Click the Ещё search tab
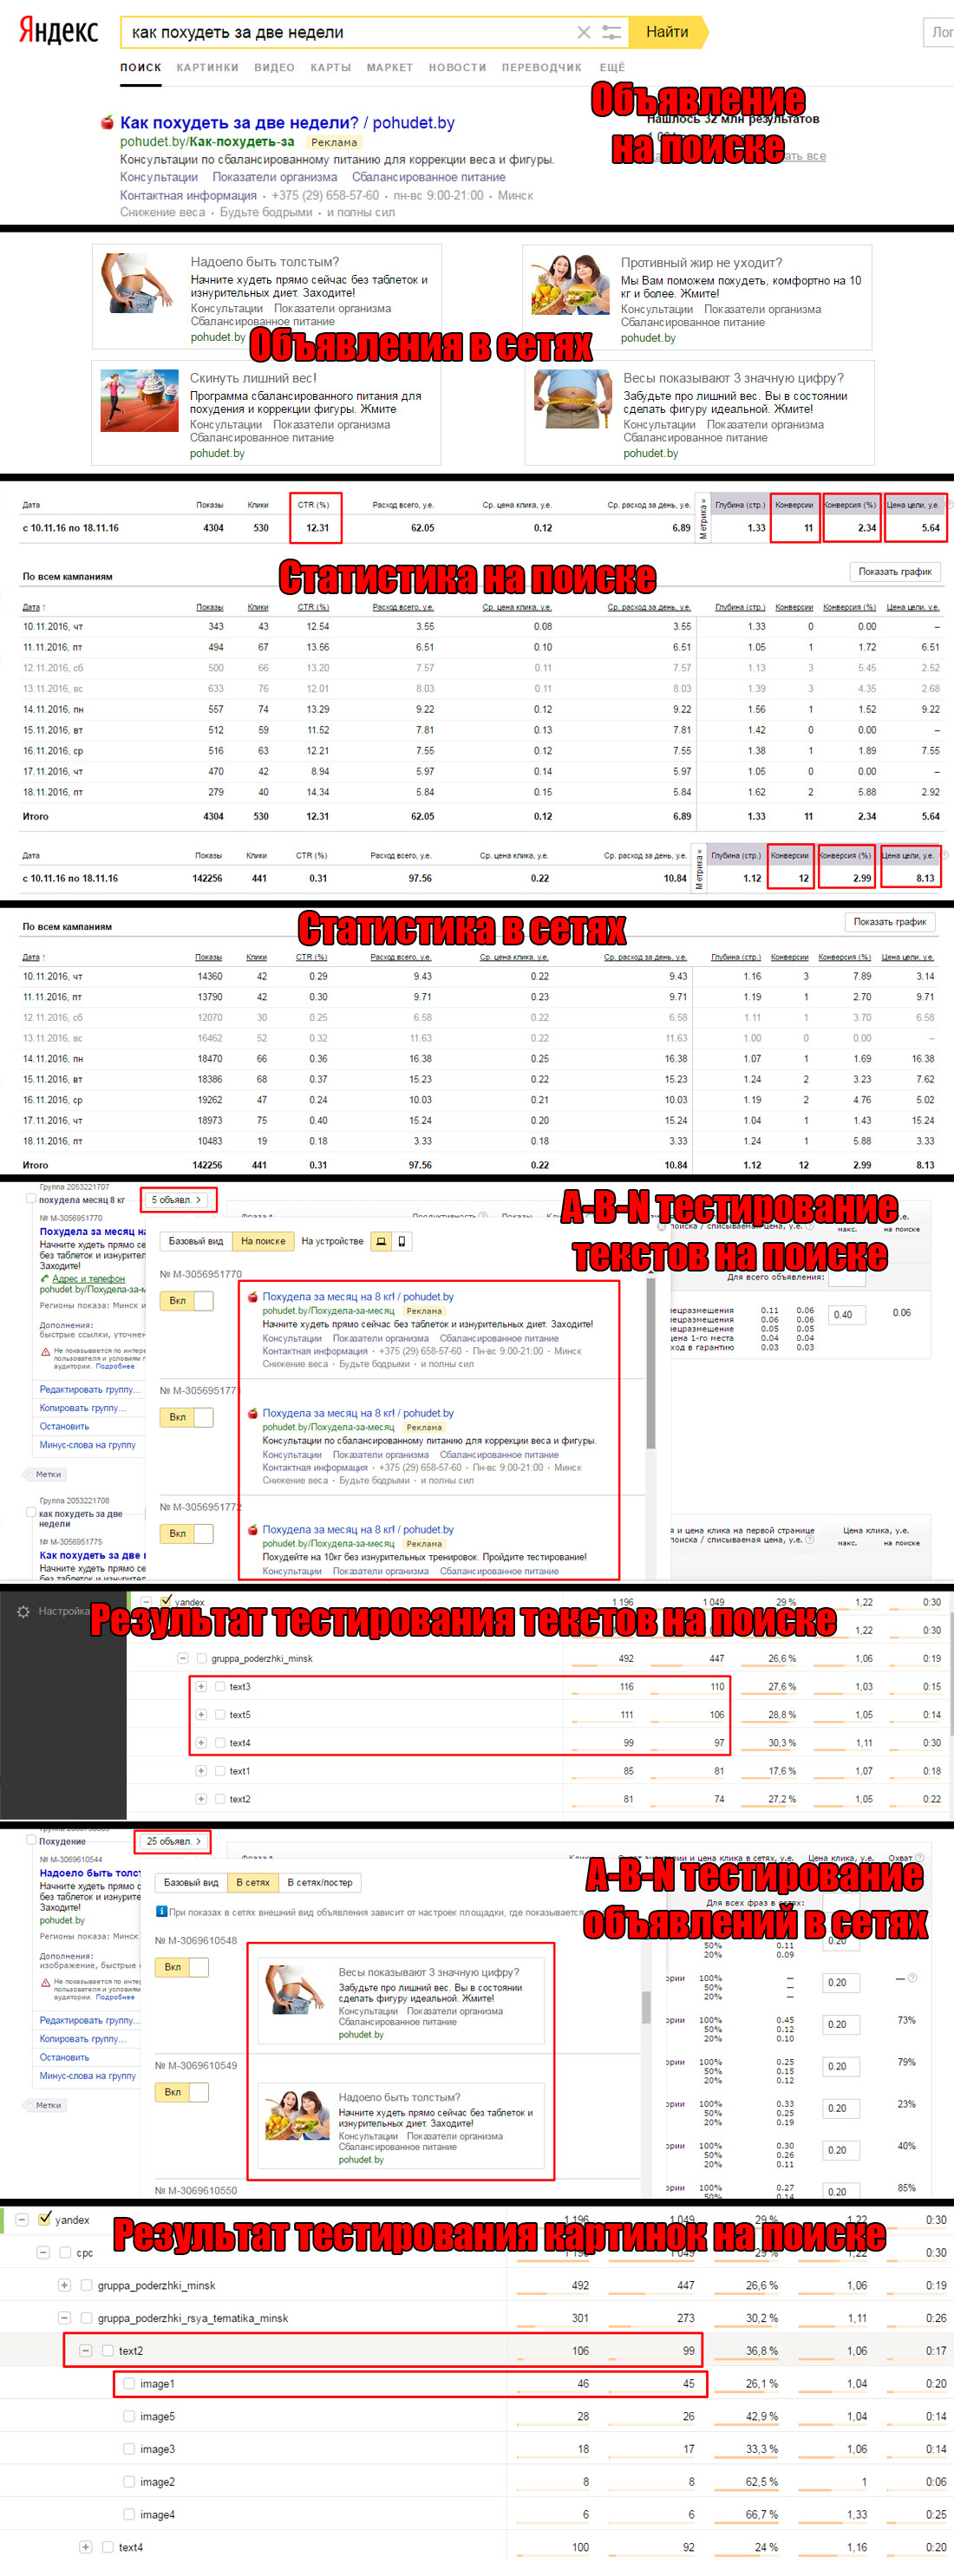This screenshot has width=954, height=2576. pos(612,67)
